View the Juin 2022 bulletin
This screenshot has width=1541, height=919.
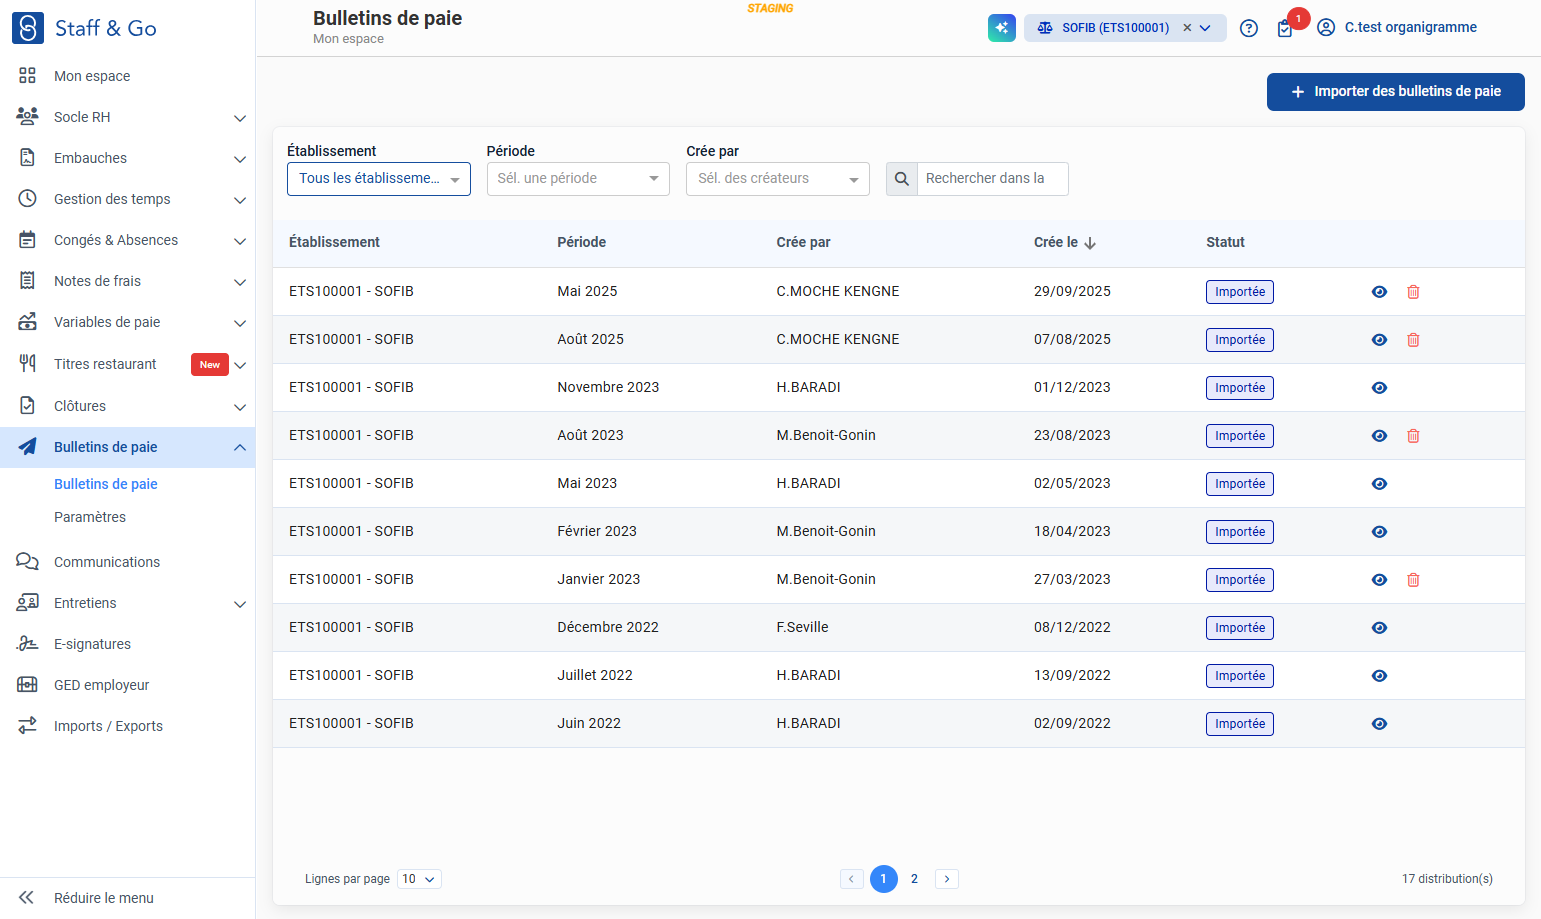(x=1379, y=724)
